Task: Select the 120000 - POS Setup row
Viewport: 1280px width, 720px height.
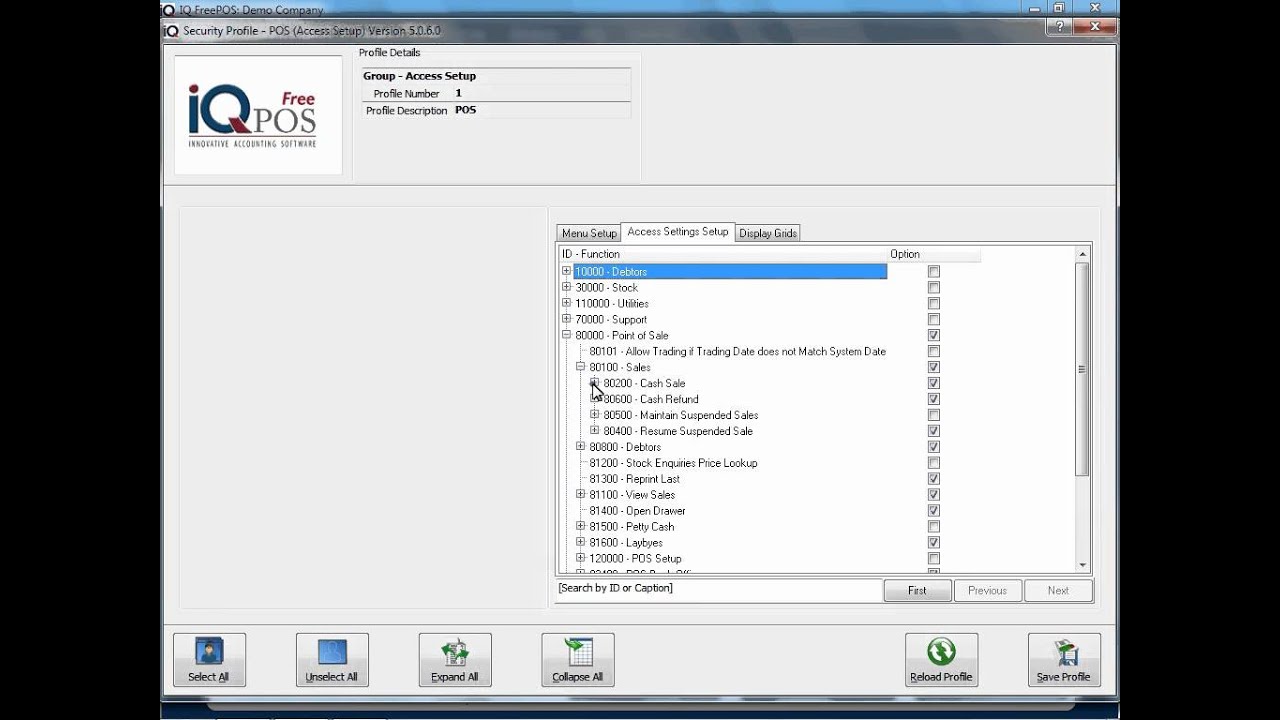Action: tap(635, 559)
